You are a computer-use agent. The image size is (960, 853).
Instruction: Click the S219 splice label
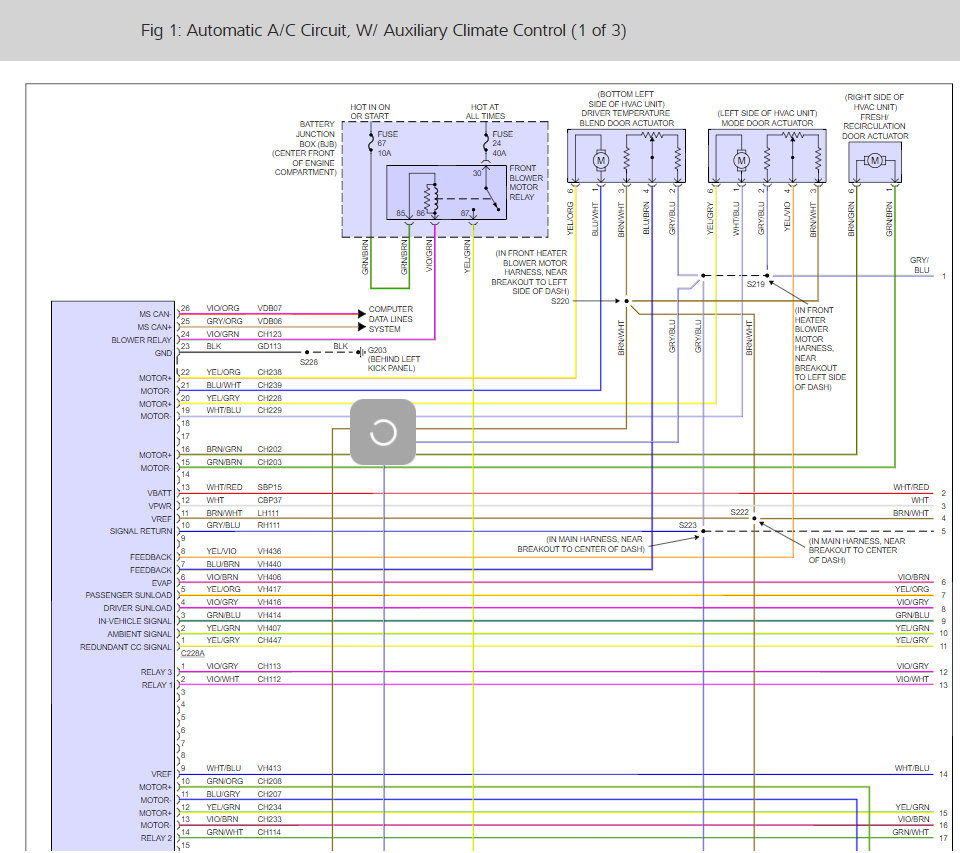[x=756, y=285]
